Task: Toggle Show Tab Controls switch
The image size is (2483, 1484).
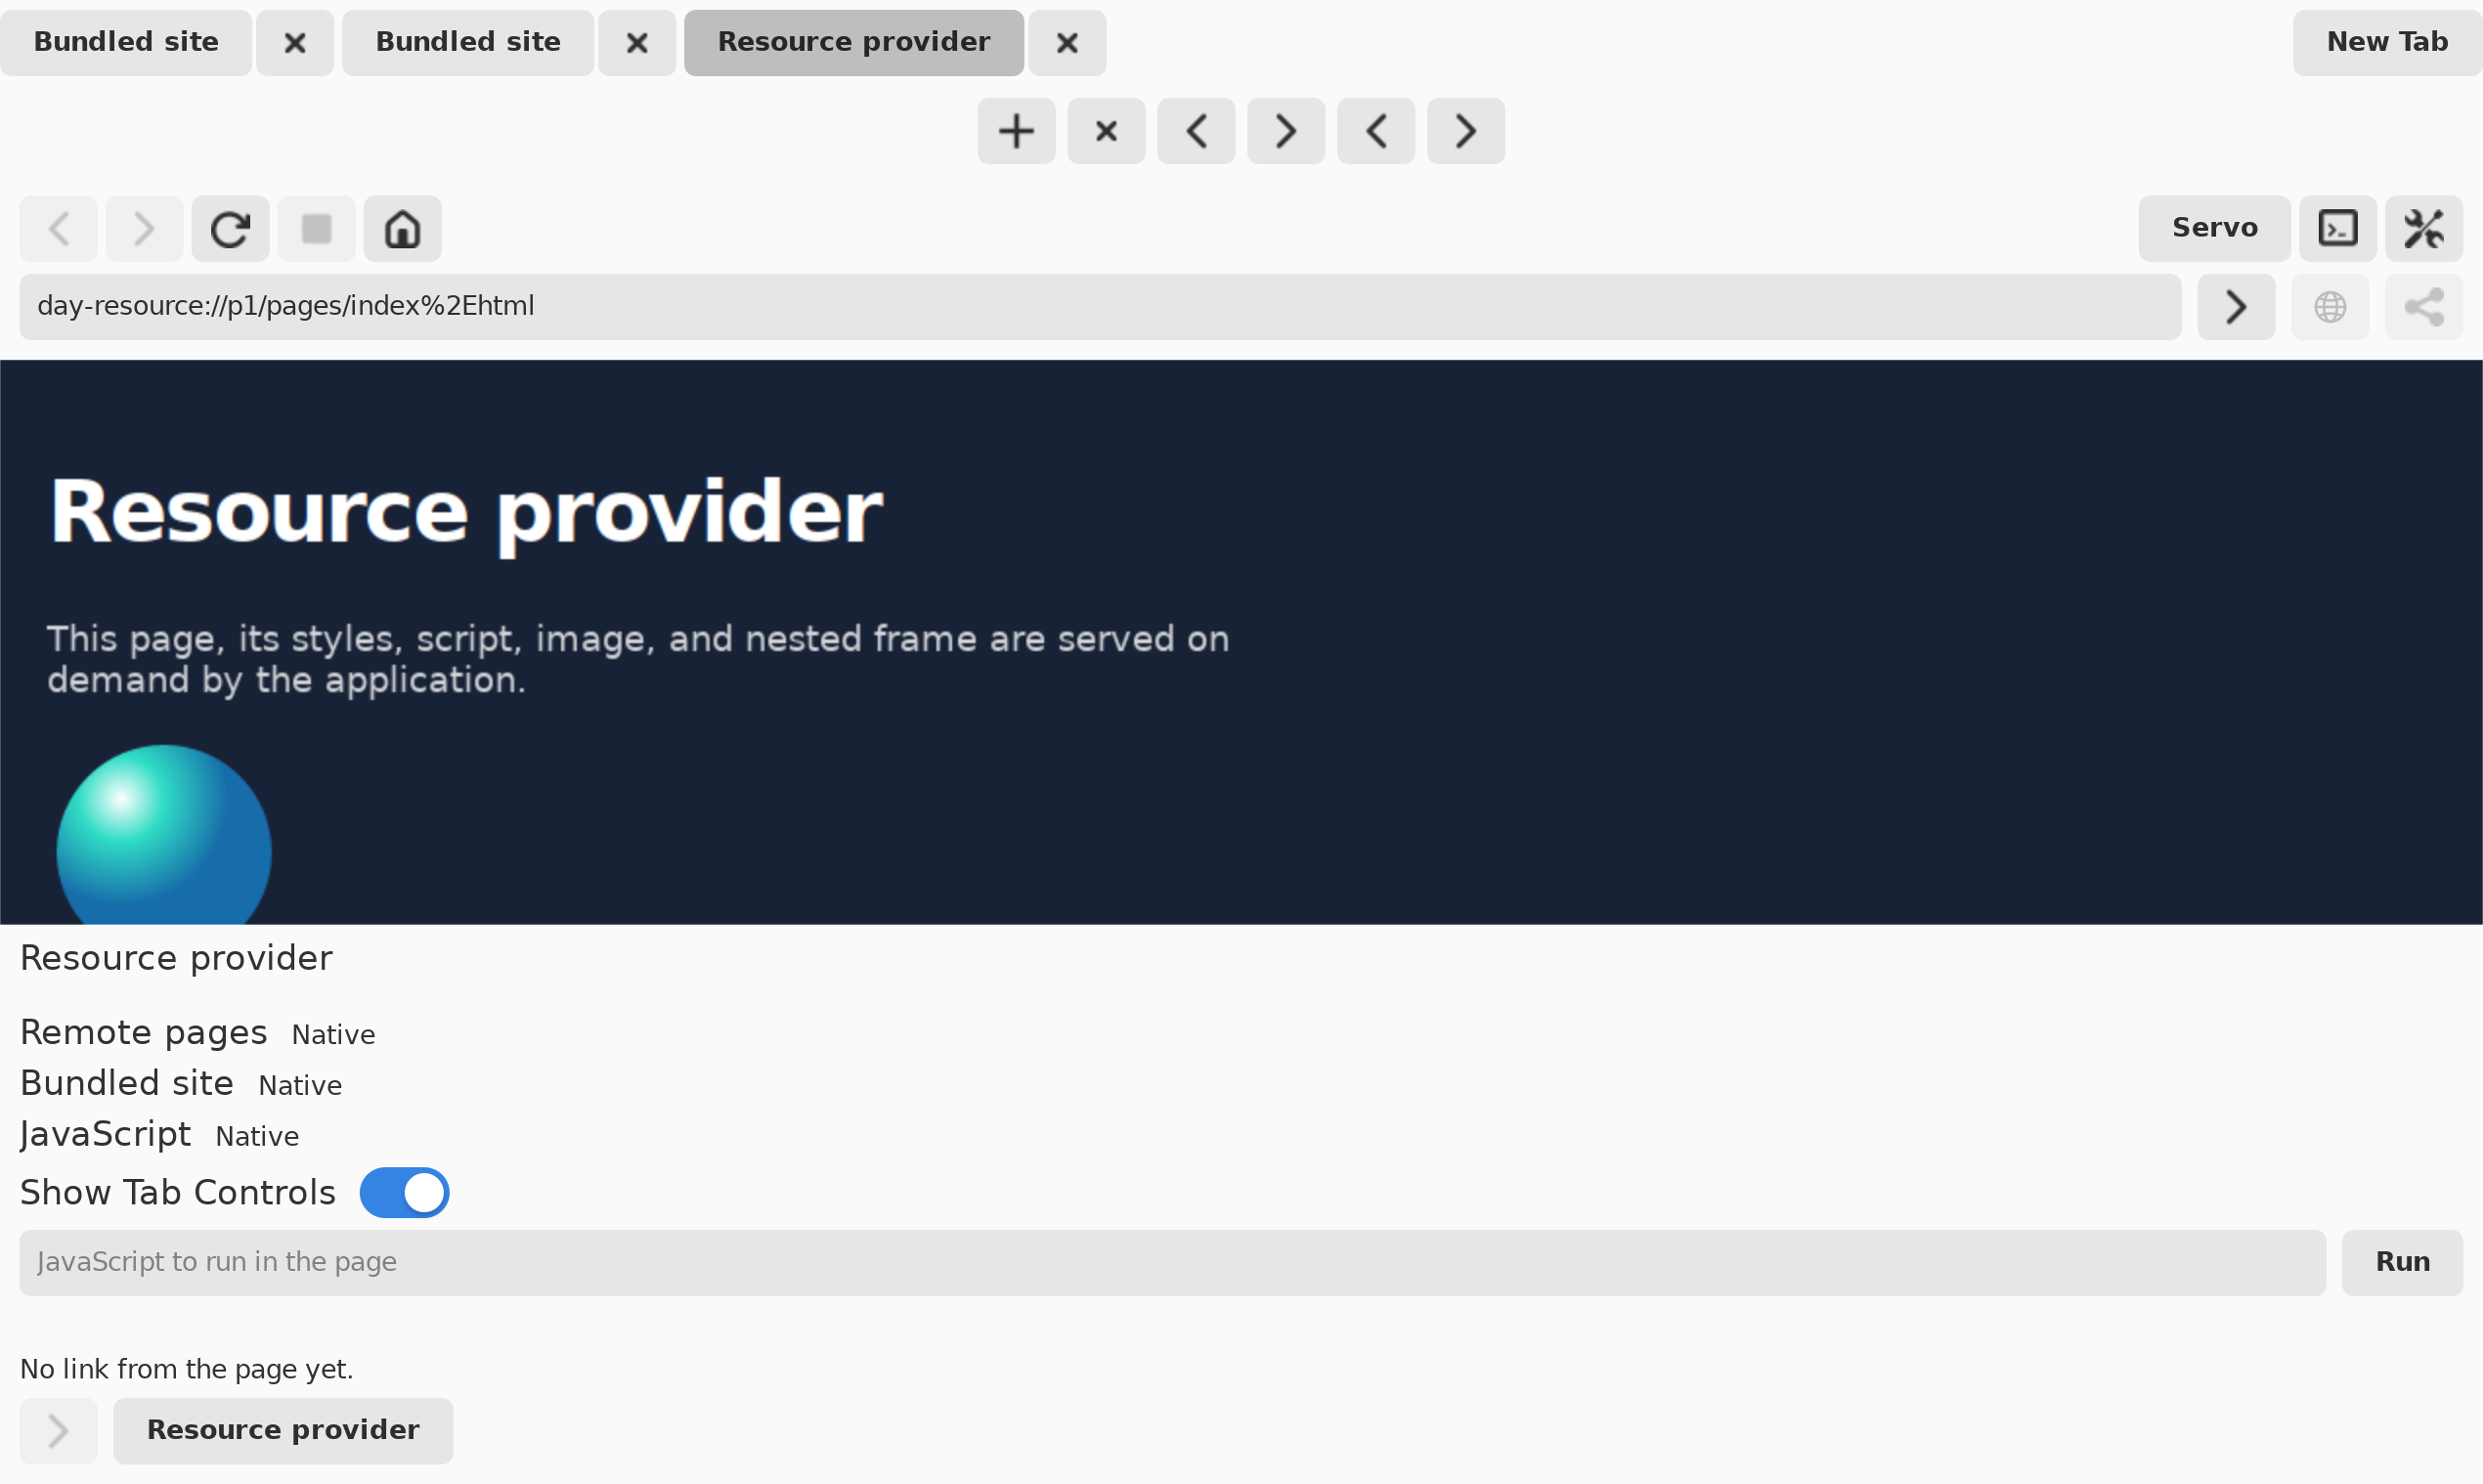Action: click(x=404, y=1193)
